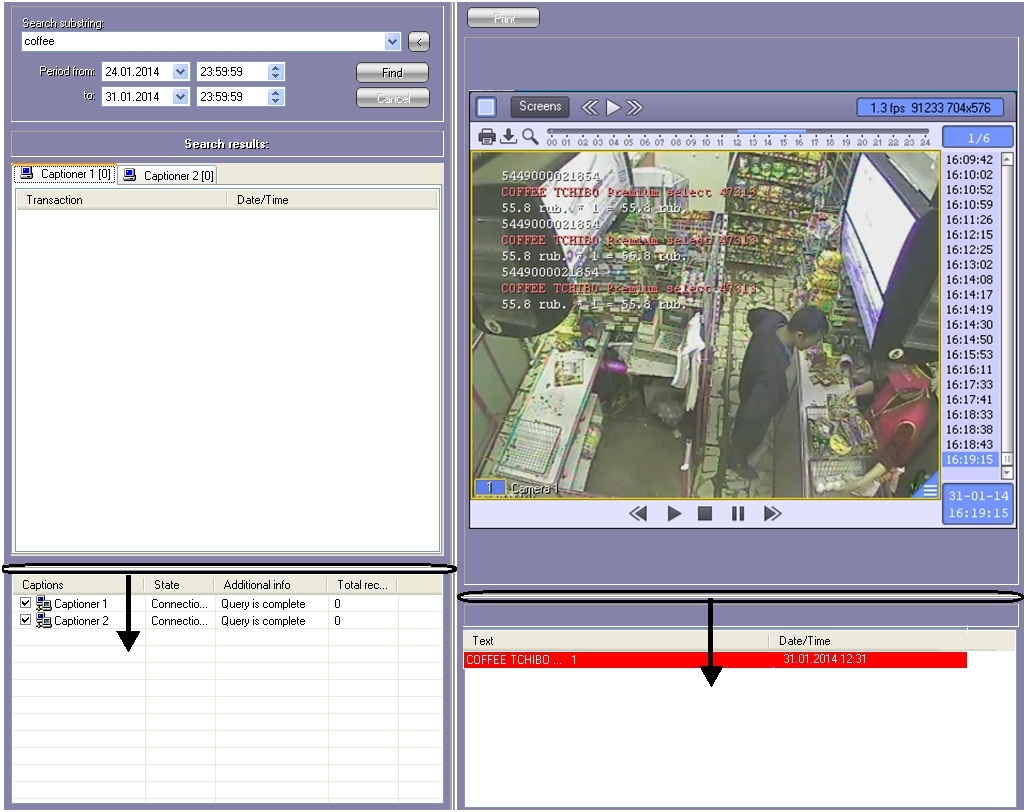Open the Period from date dropdown
Viewport: 1026px width, 812px height.
[180, 72]
